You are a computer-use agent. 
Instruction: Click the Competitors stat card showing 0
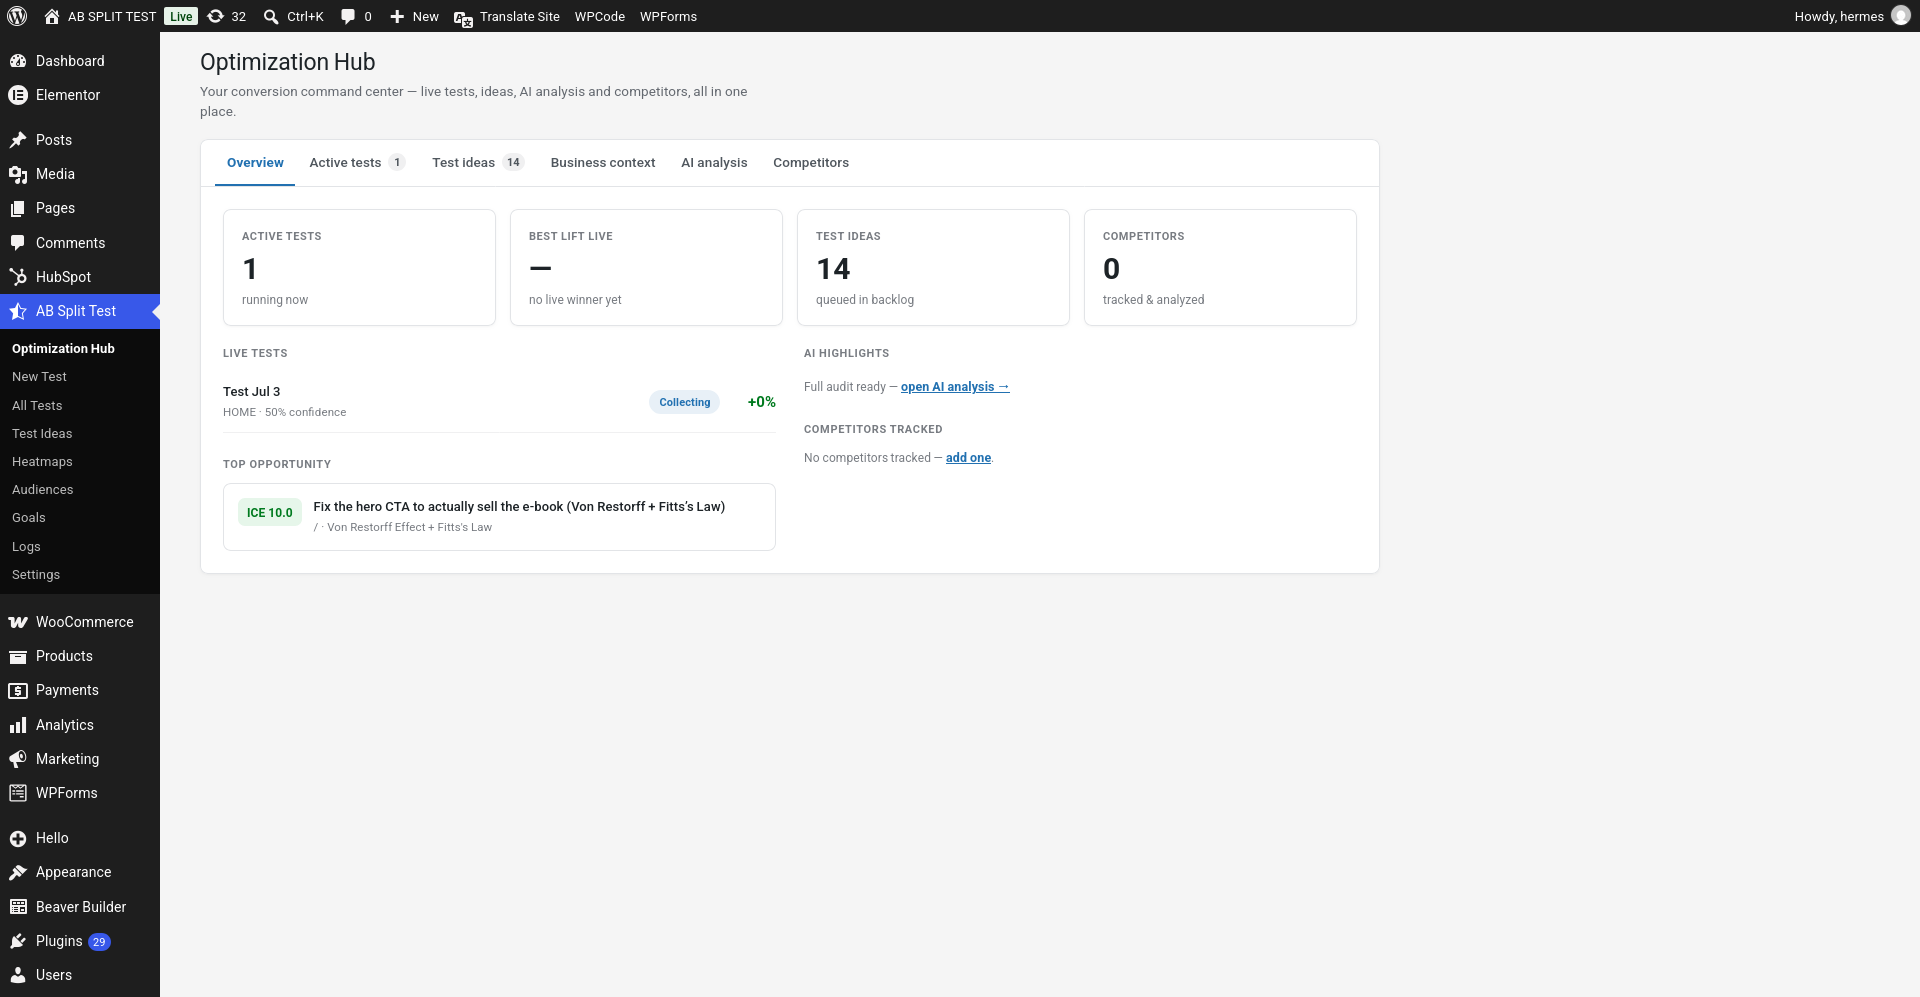[1220, 267]
